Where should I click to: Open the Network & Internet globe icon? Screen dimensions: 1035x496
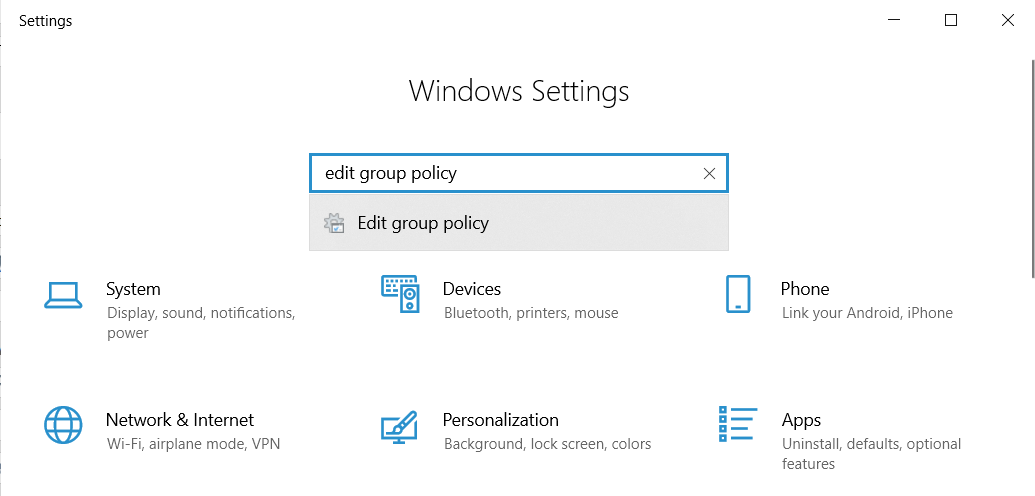[63, 425]
